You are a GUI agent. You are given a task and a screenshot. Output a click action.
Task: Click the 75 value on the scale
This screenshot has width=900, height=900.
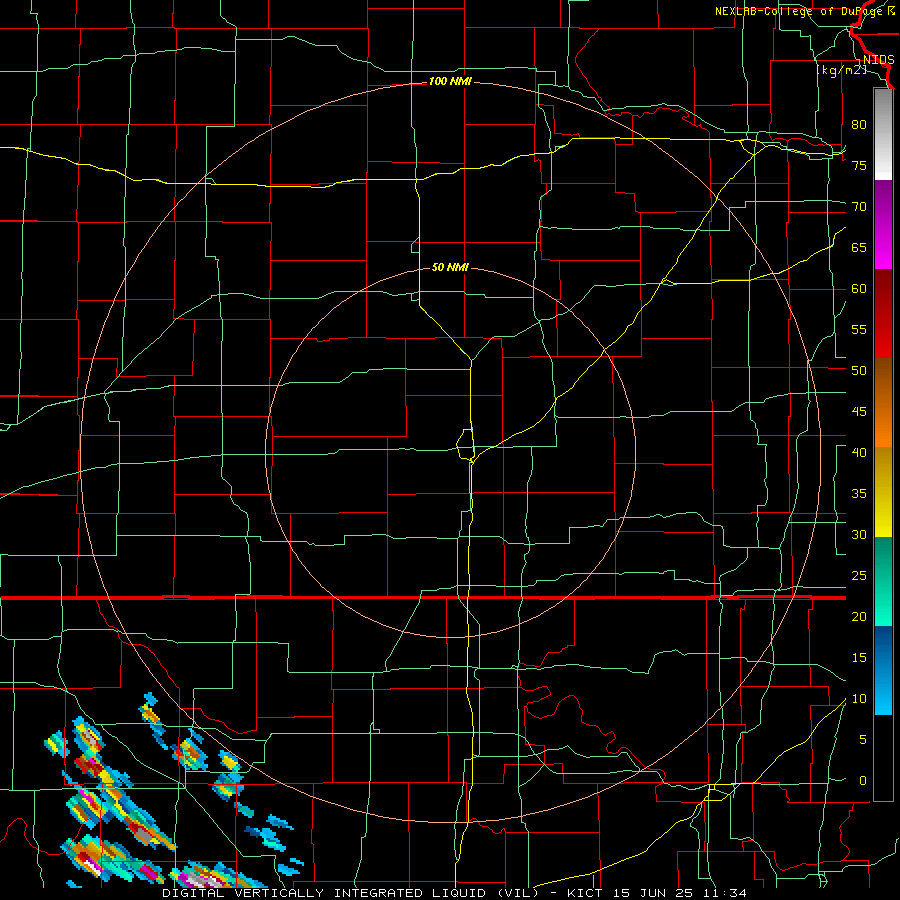(859, 165)
